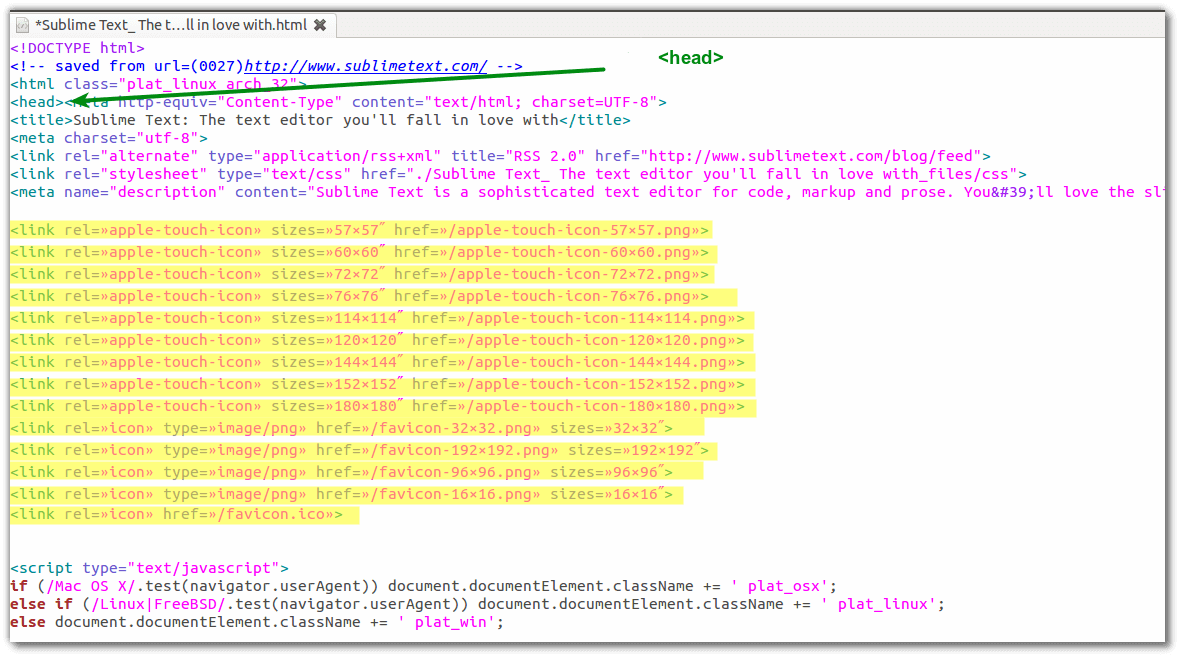
Task: Close the Sublime Text HTML tab
Action: point(320,25)
